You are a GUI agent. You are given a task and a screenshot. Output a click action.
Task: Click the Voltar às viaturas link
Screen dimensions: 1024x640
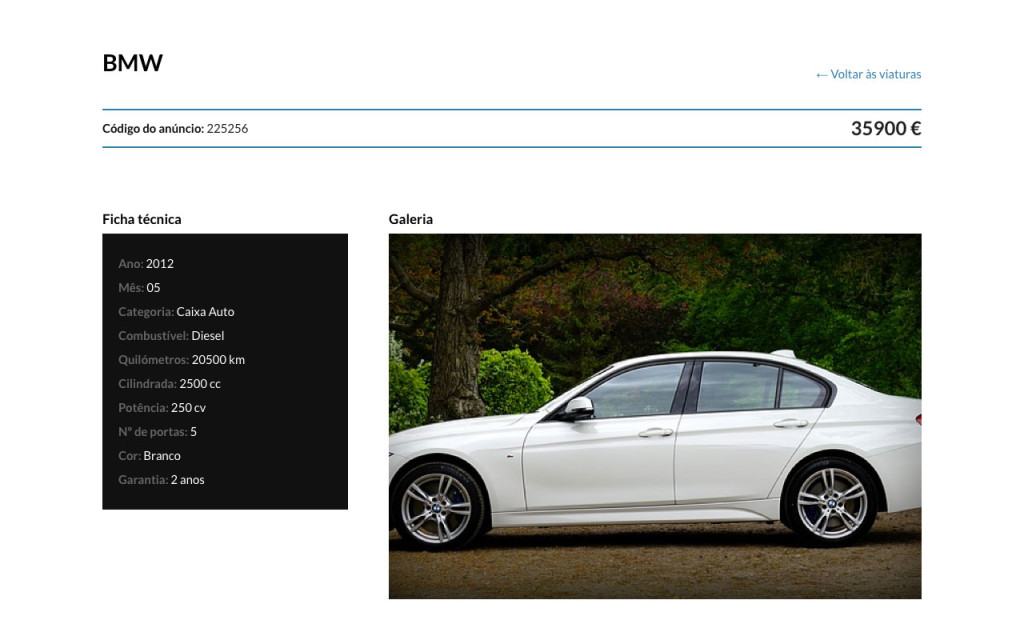[x=875, y=74]
